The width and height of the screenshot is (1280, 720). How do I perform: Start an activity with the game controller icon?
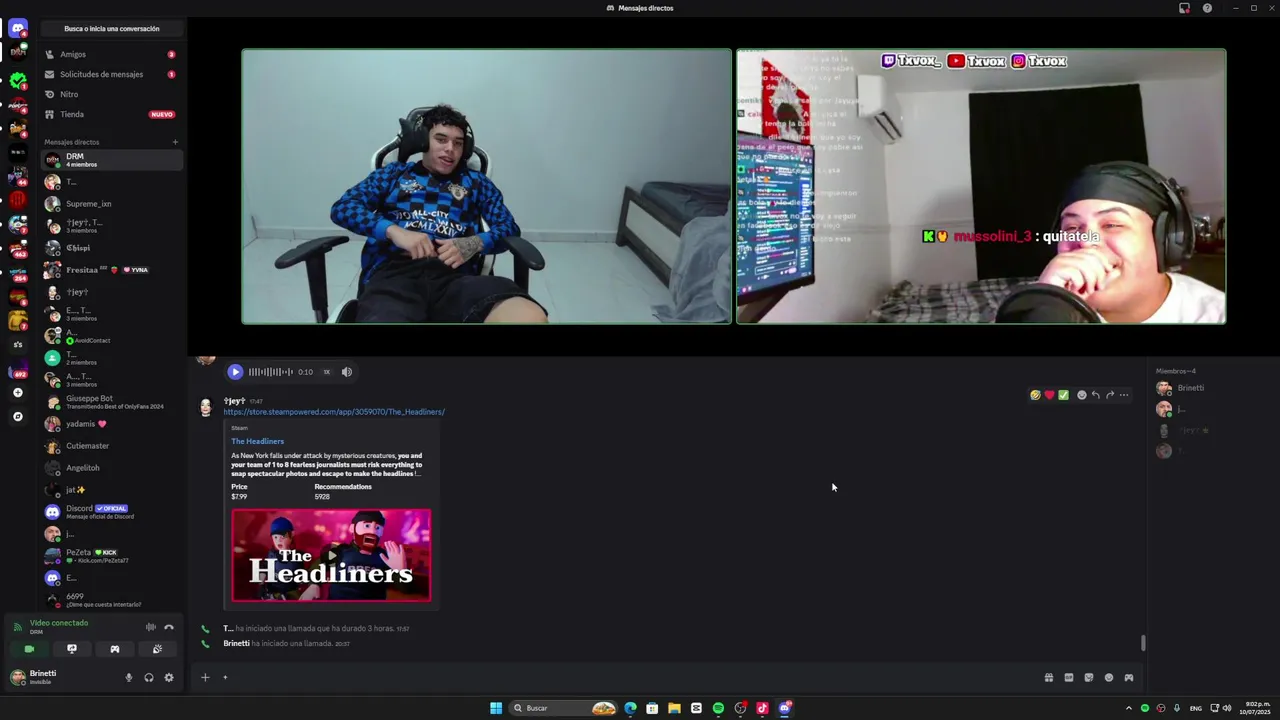[115, 649]
